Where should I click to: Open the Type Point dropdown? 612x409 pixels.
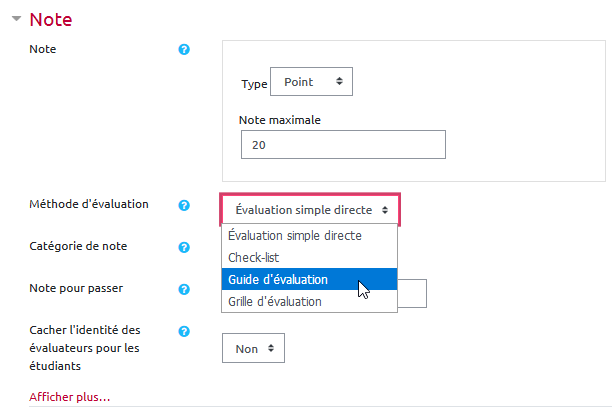pyautogui.click(x=312, y=82)
